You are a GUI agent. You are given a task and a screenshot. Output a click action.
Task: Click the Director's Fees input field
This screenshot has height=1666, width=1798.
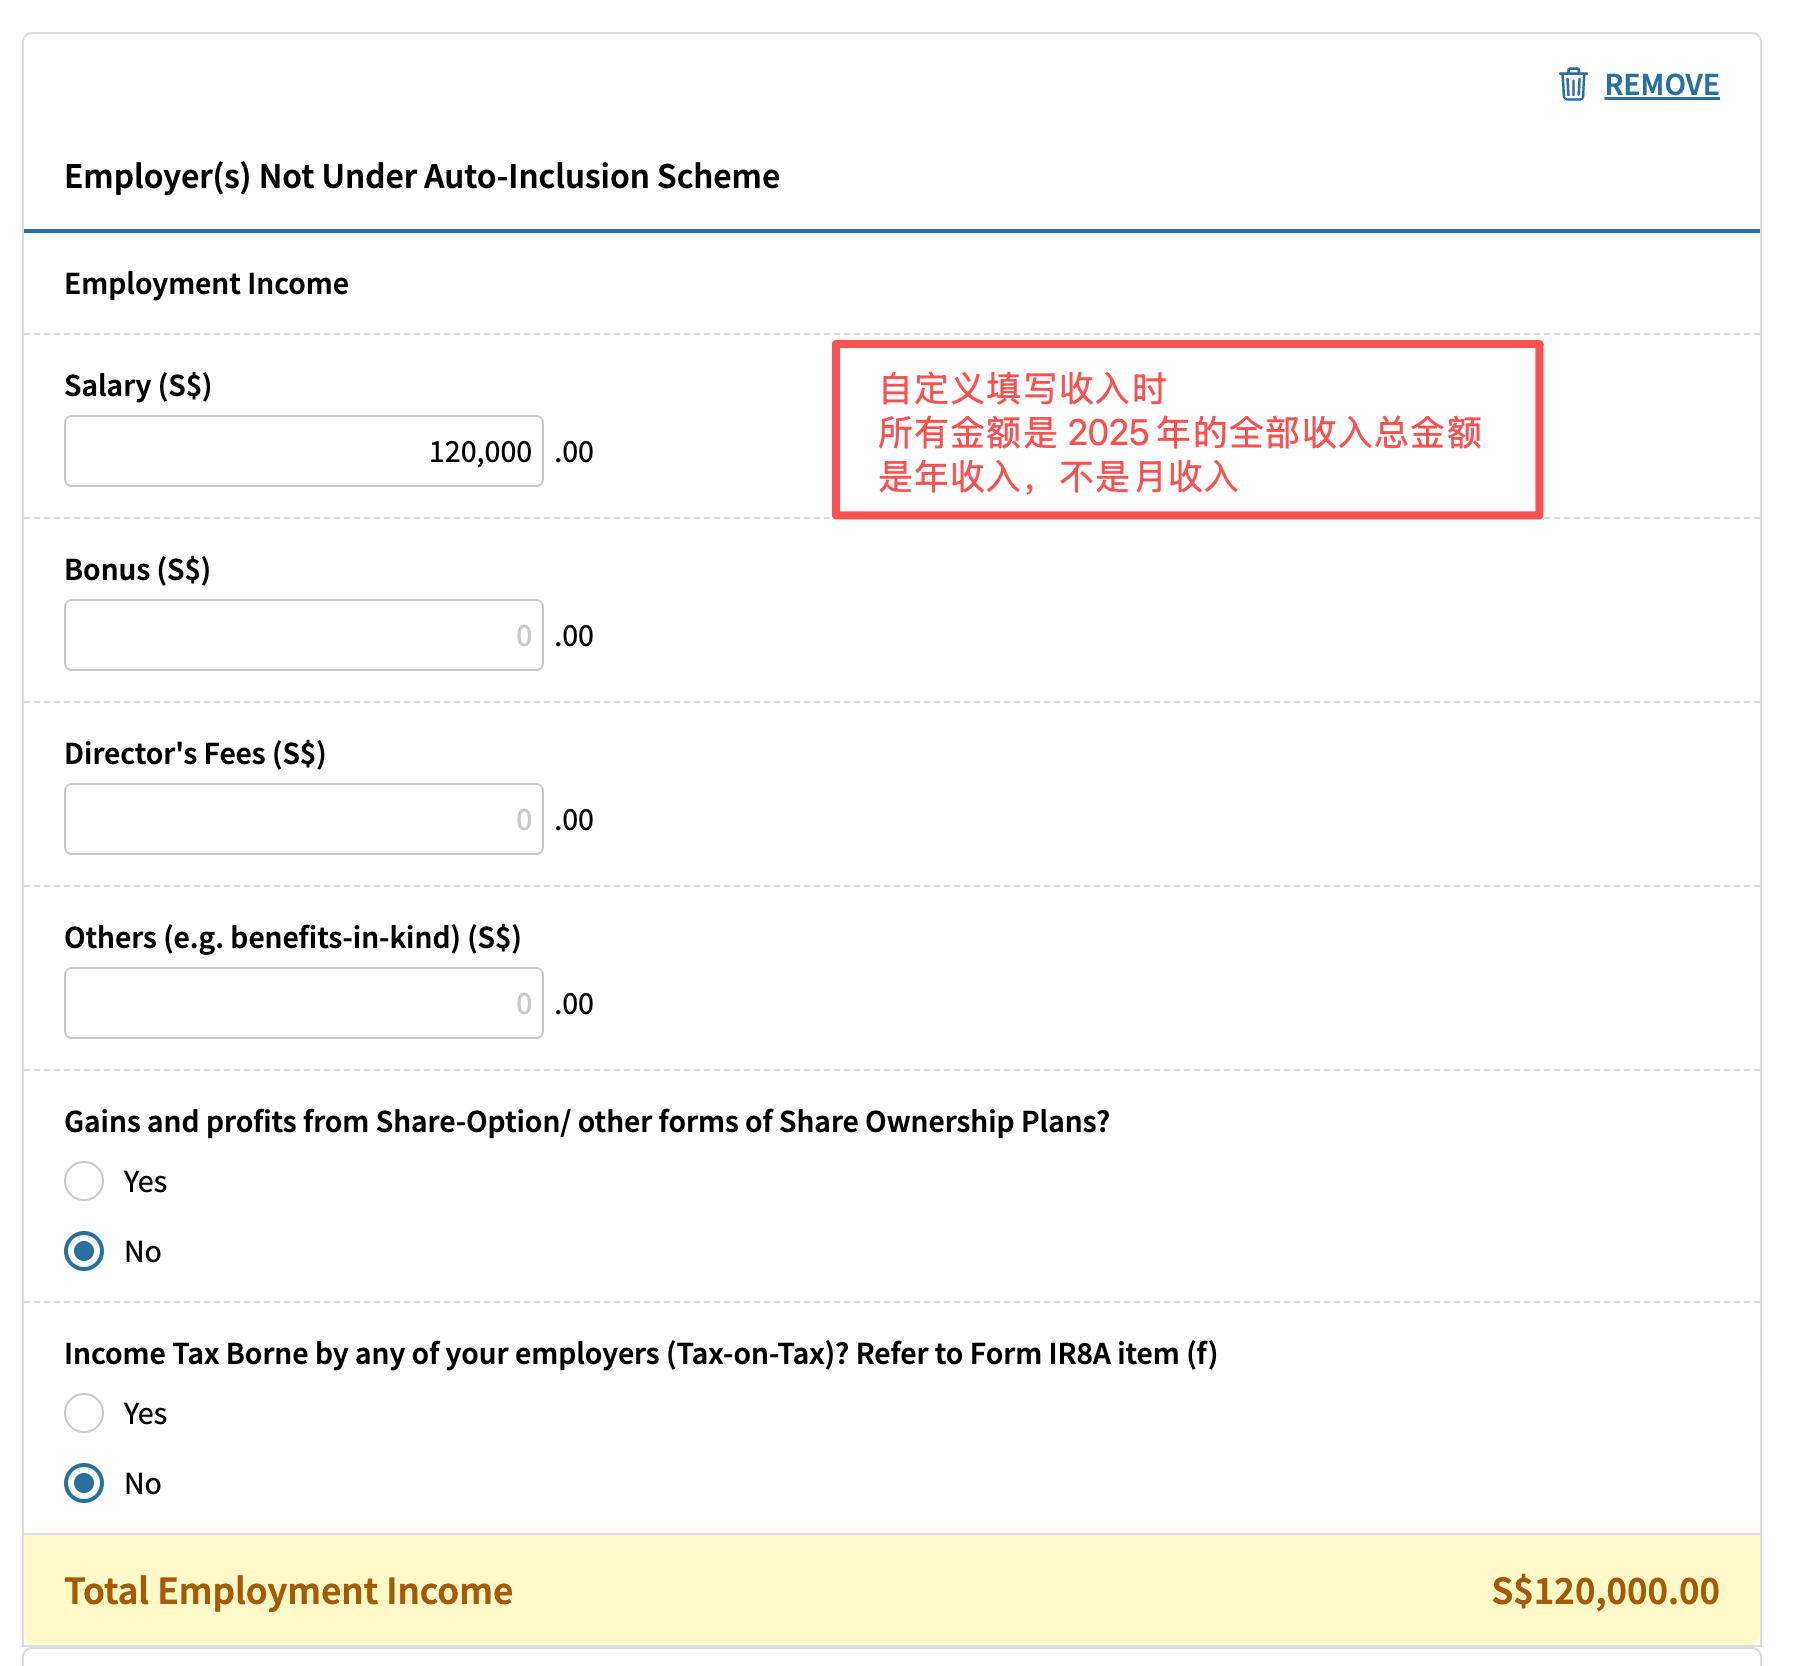click(303, 818)
